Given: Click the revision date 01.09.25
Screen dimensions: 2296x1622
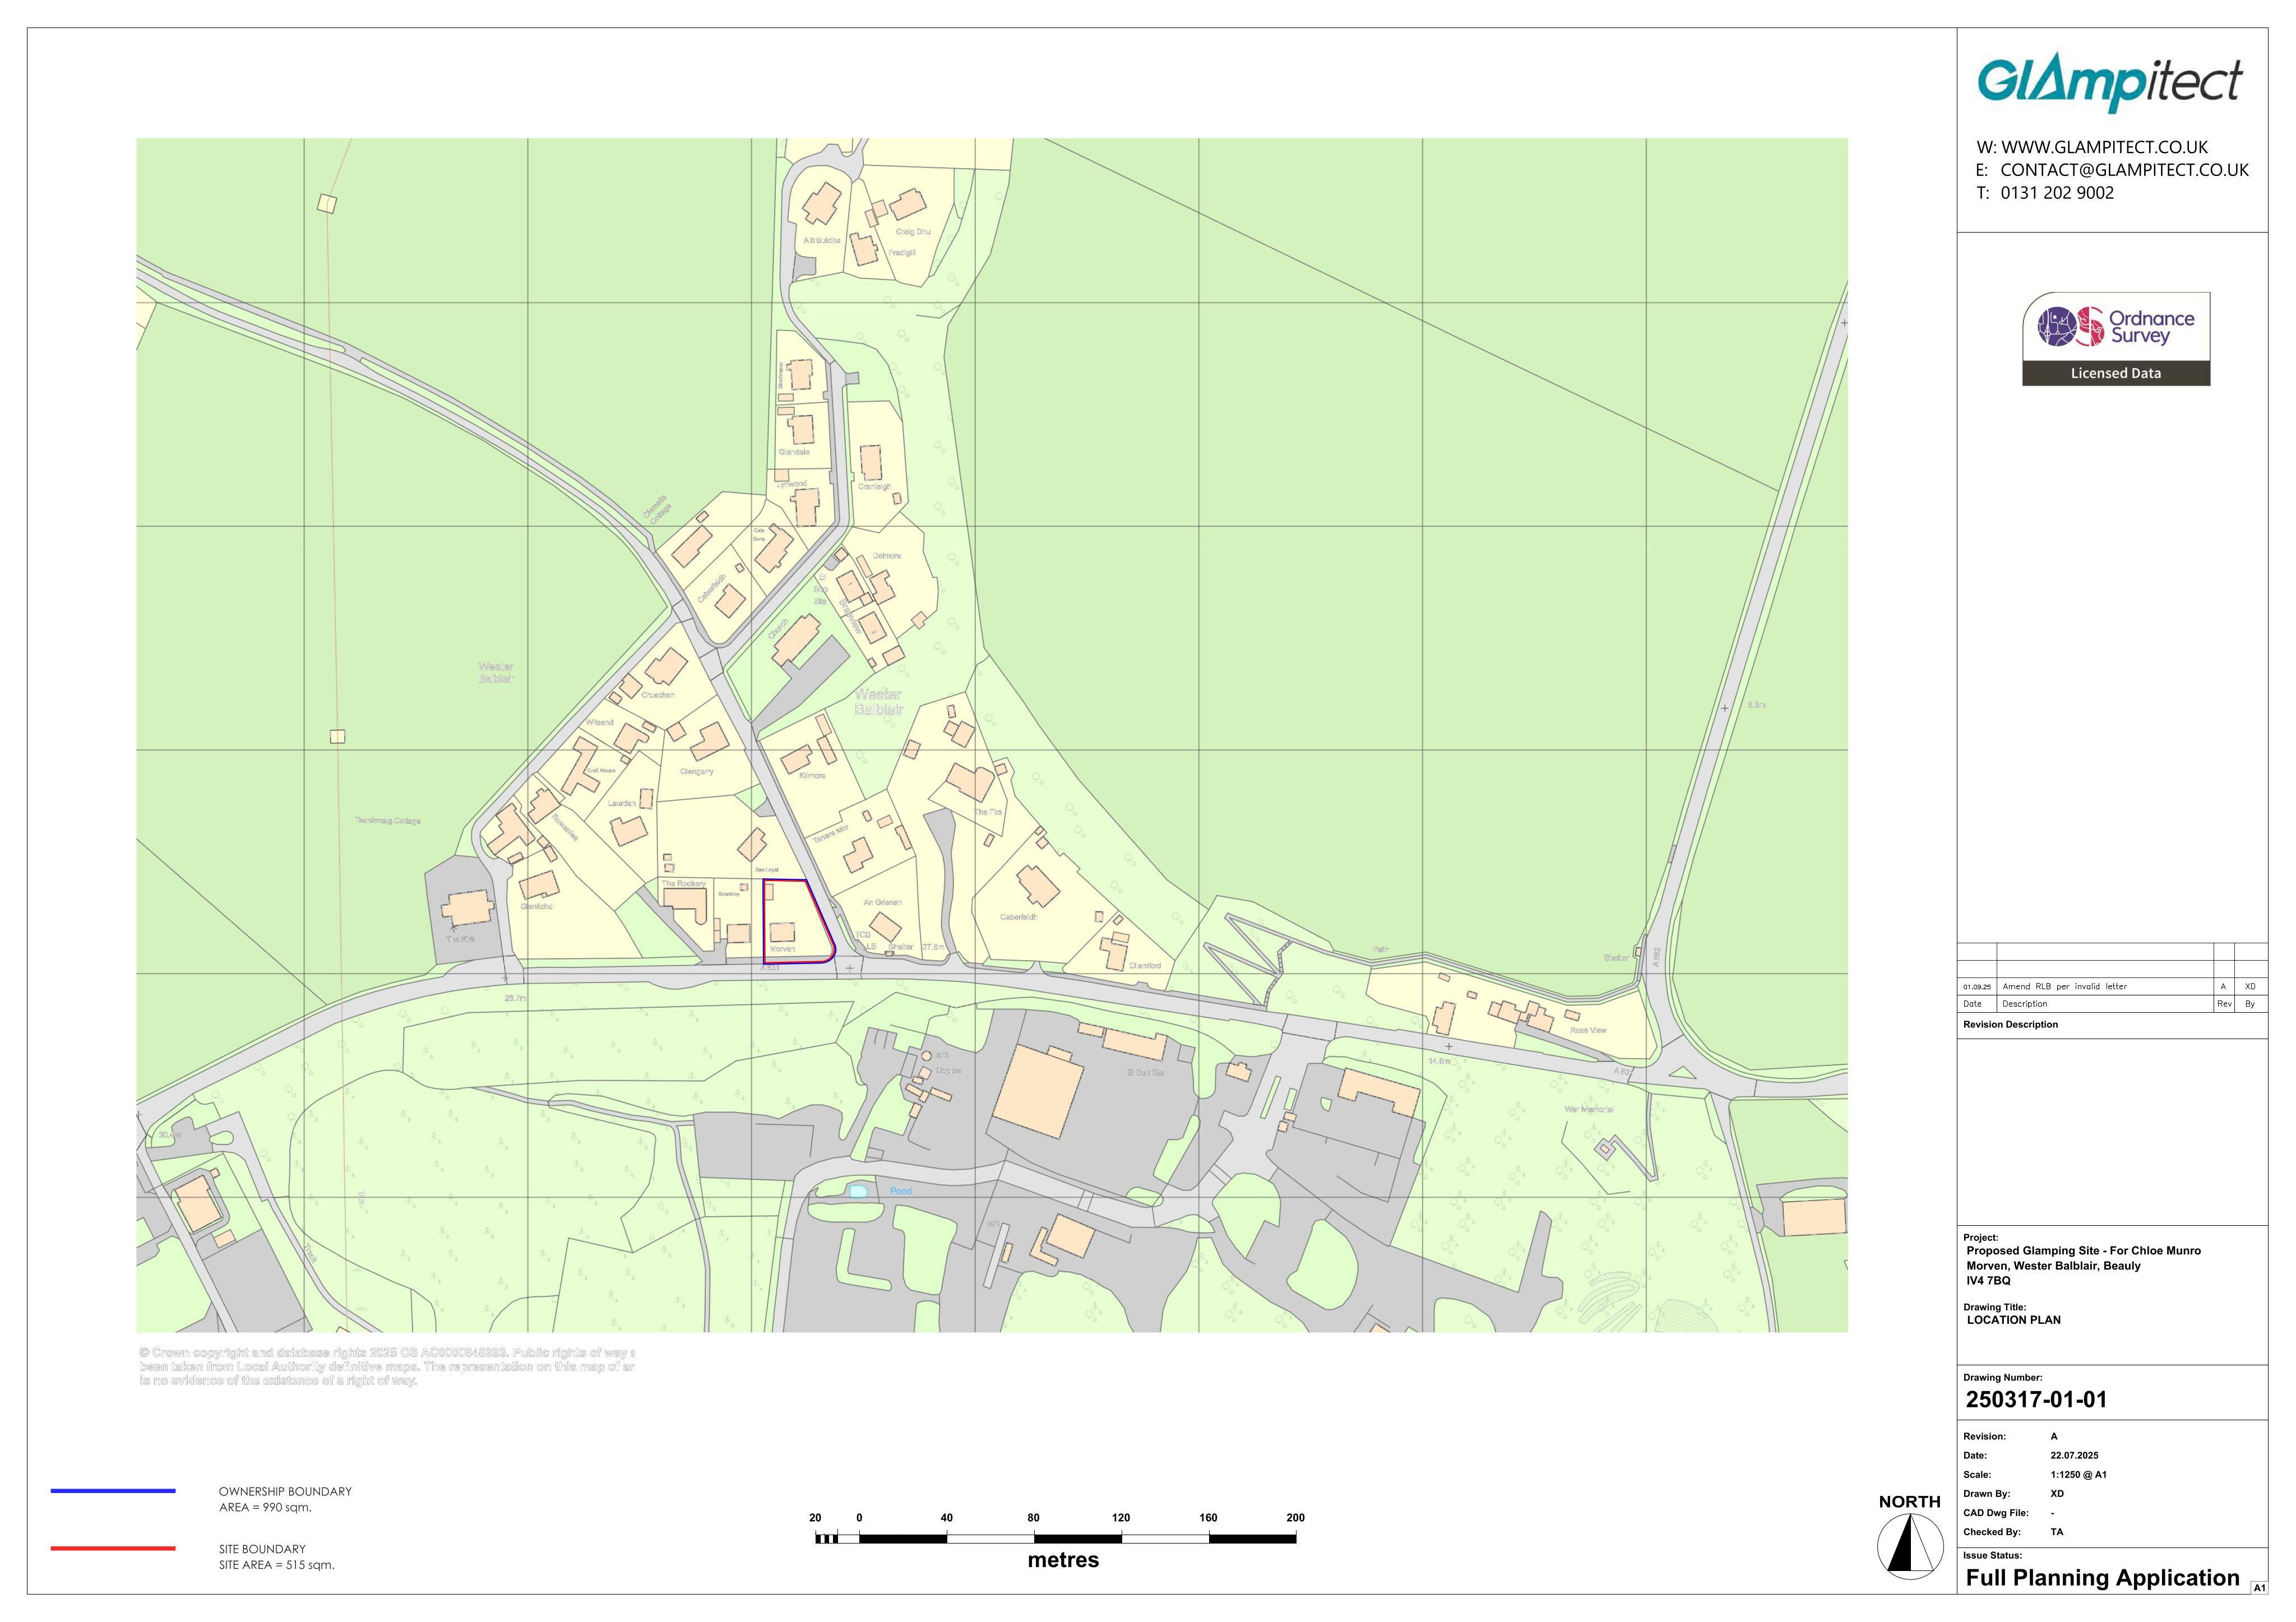Looking at the screenshot, I should tap(1976, 987).
